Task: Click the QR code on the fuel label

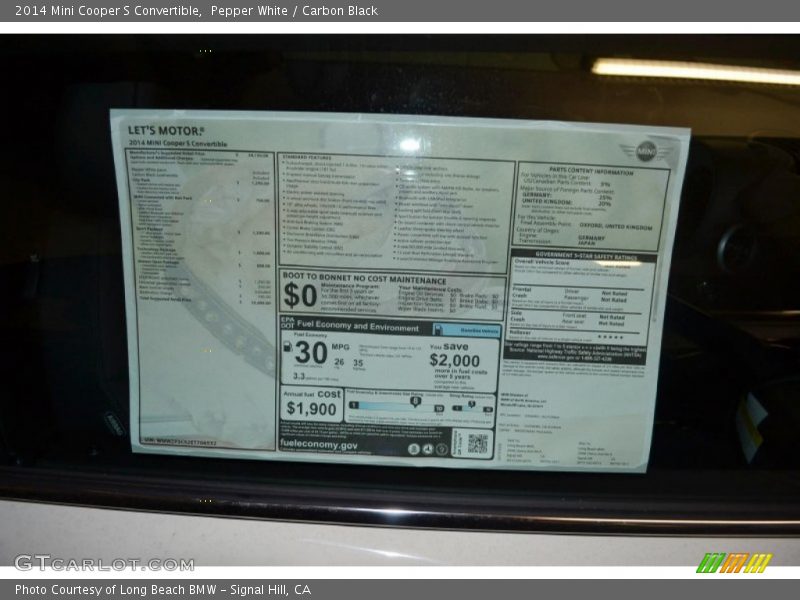Action: [x=478, y=443]
